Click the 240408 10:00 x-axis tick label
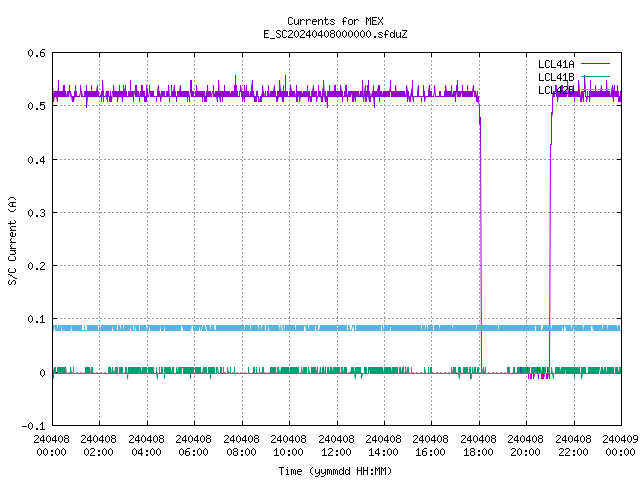640x480 pixels. tap(288, 445)
